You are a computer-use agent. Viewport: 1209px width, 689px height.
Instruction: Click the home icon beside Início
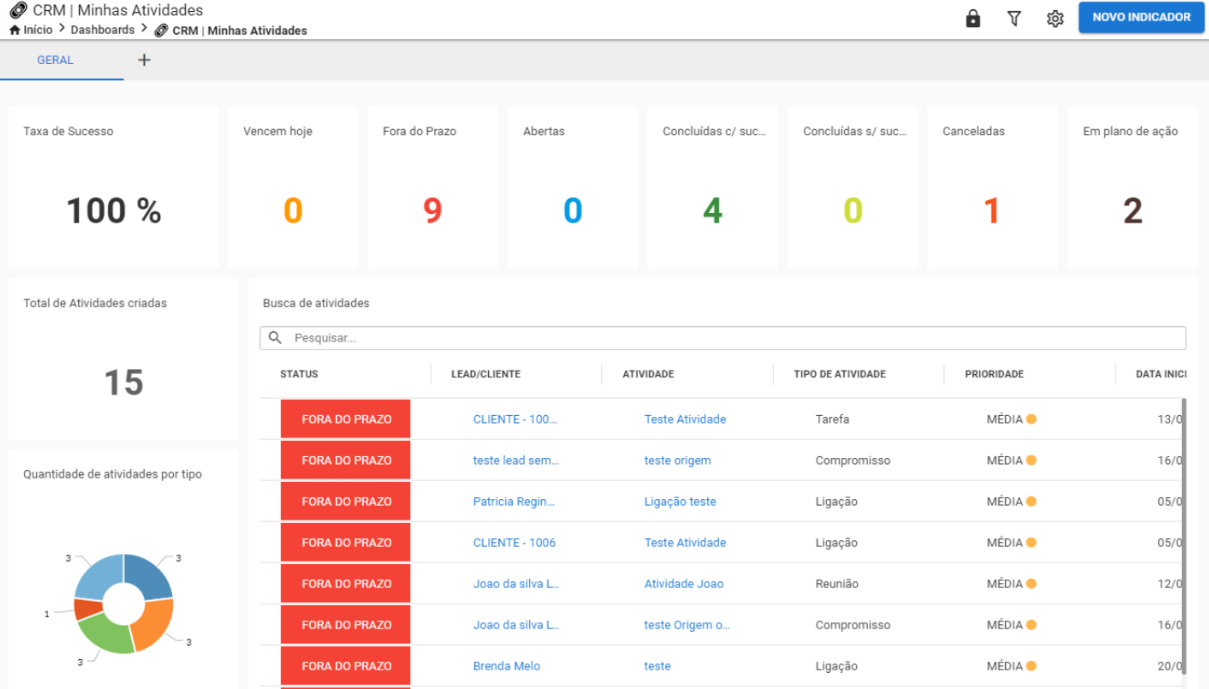15,30
